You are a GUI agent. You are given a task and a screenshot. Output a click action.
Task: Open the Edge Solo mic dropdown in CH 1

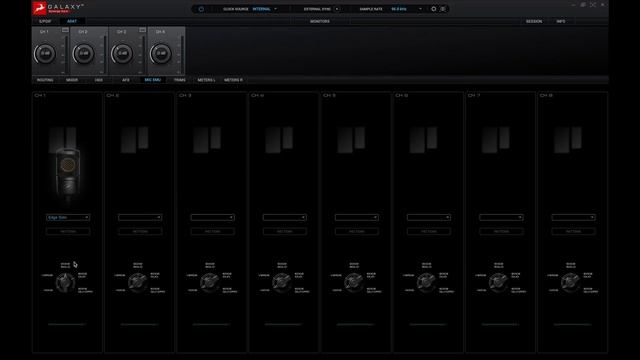pos(68,218)
